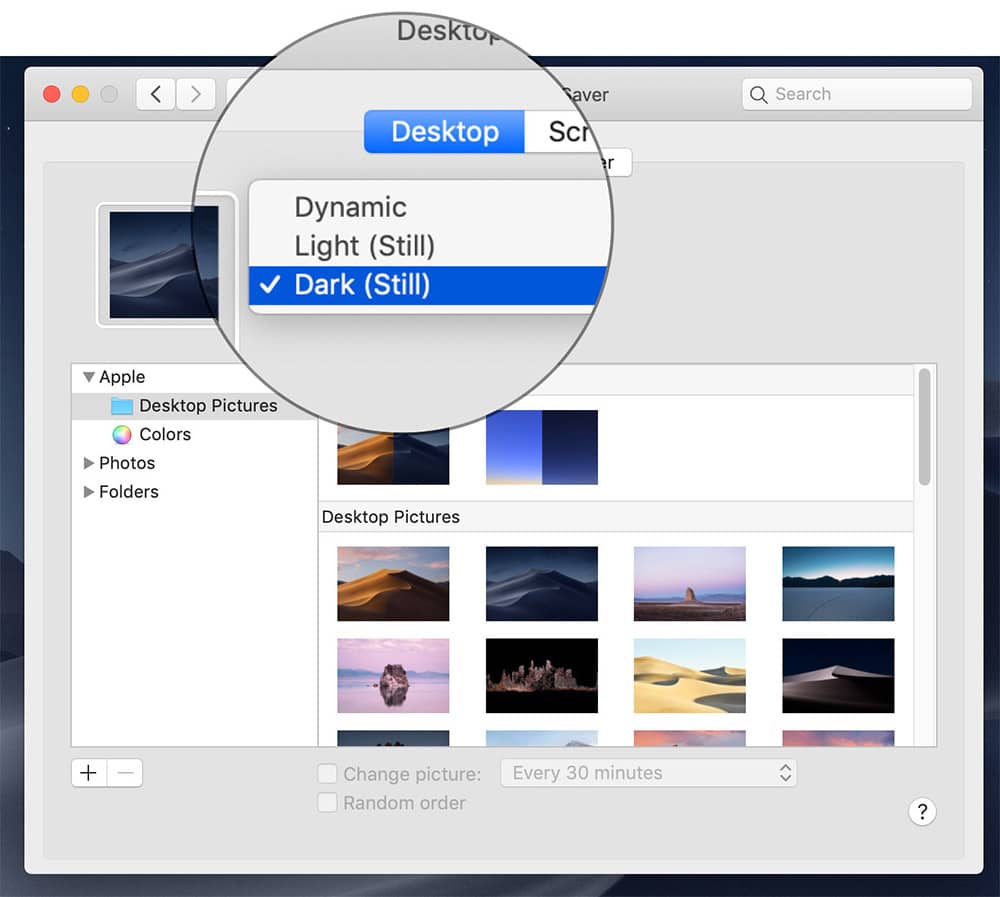The width and height of the screenshot is (1000, 897).
Task: Click the forward navigation arrow
Action: [196, 93]
